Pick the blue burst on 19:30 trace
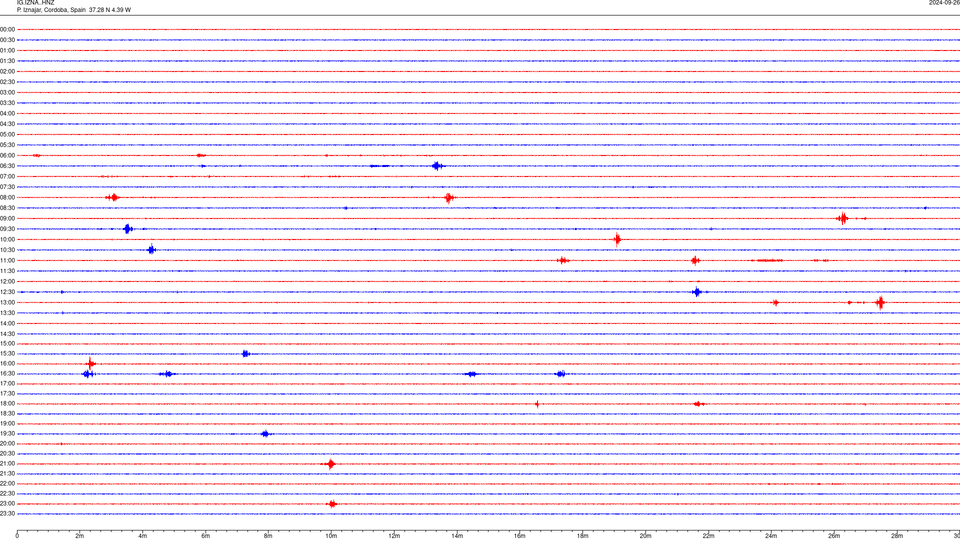The height and width of the screenshot is (540, 960). click(x=265, y=433)
